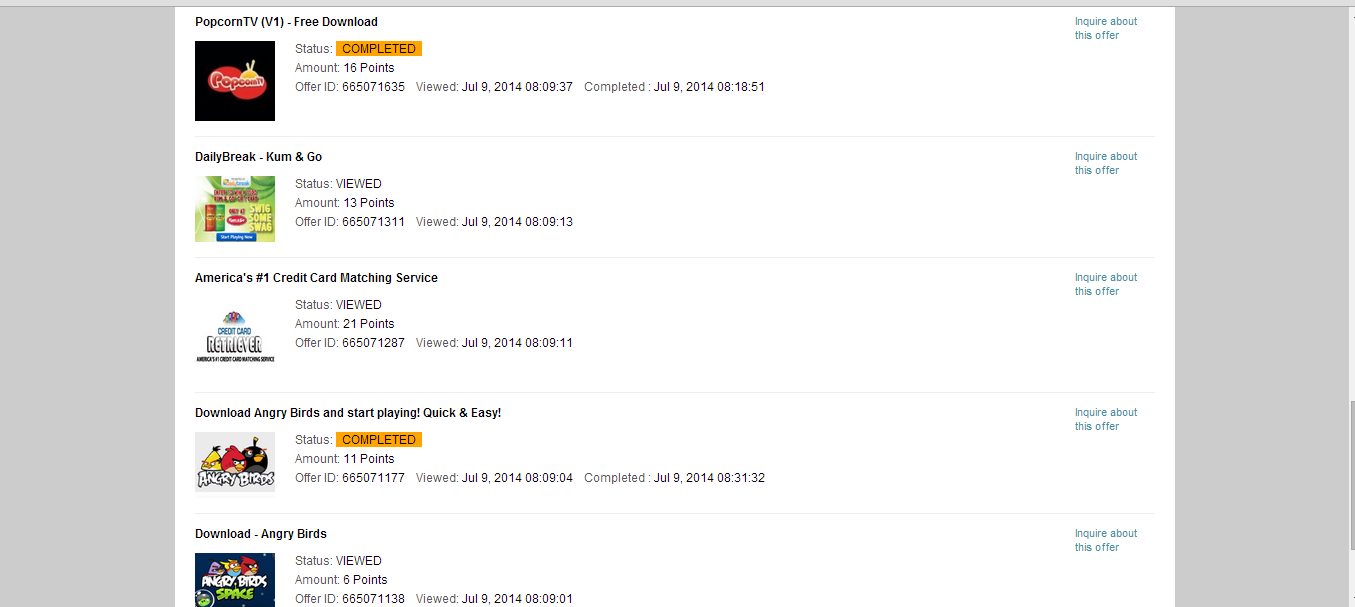Inquire about the DailyBreak Kum & Go offer
The height and width of the screenshot is (607, 1355).
(x=1106, y=163)
